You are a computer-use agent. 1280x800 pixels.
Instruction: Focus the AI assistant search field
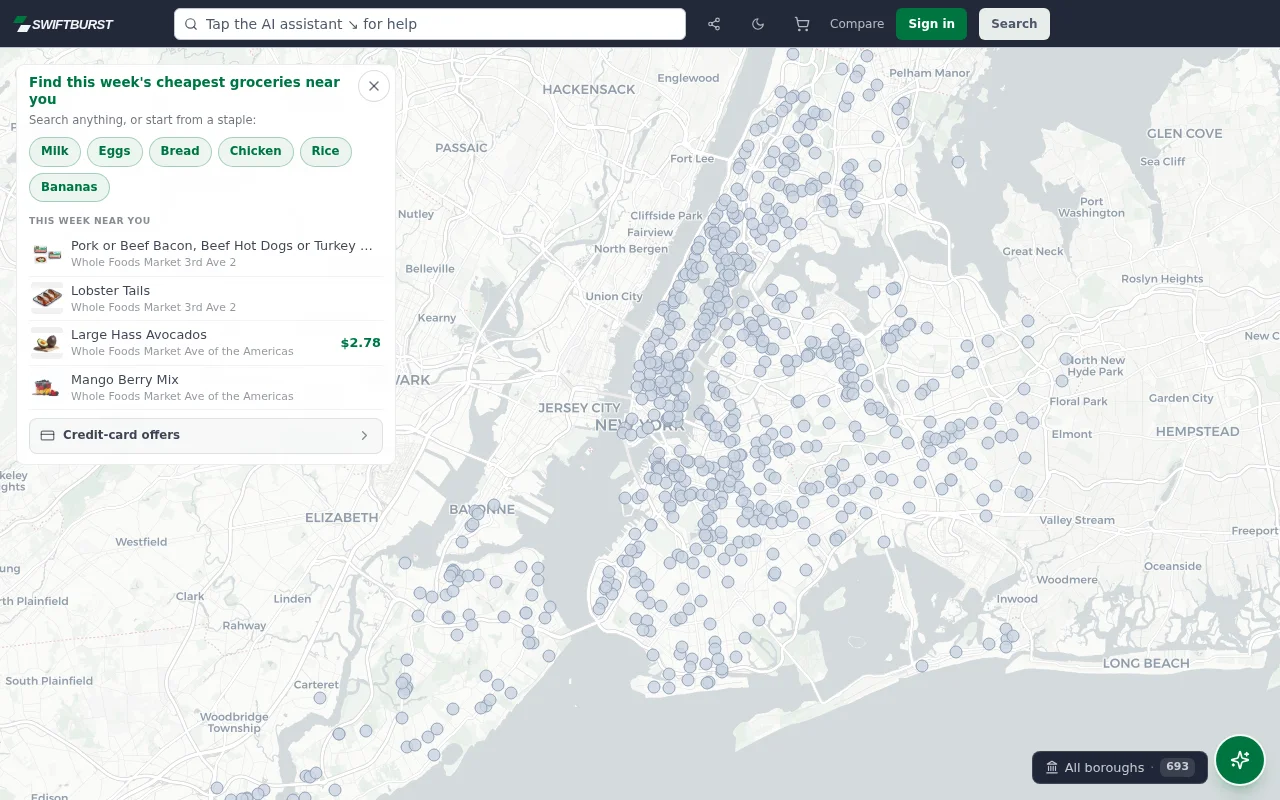tap(430, 24)
